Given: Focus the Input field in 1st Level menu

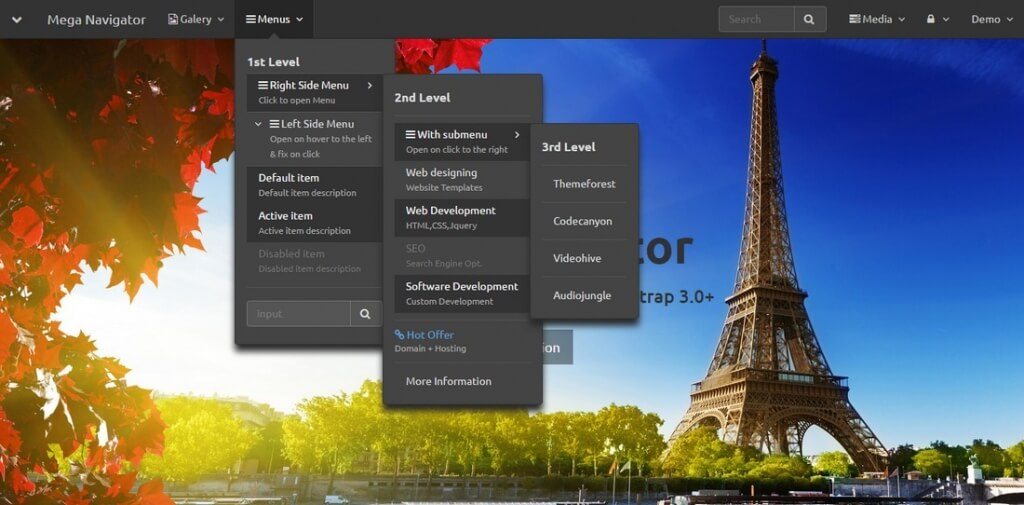Looking at the screenshot, I should [298, 314].
